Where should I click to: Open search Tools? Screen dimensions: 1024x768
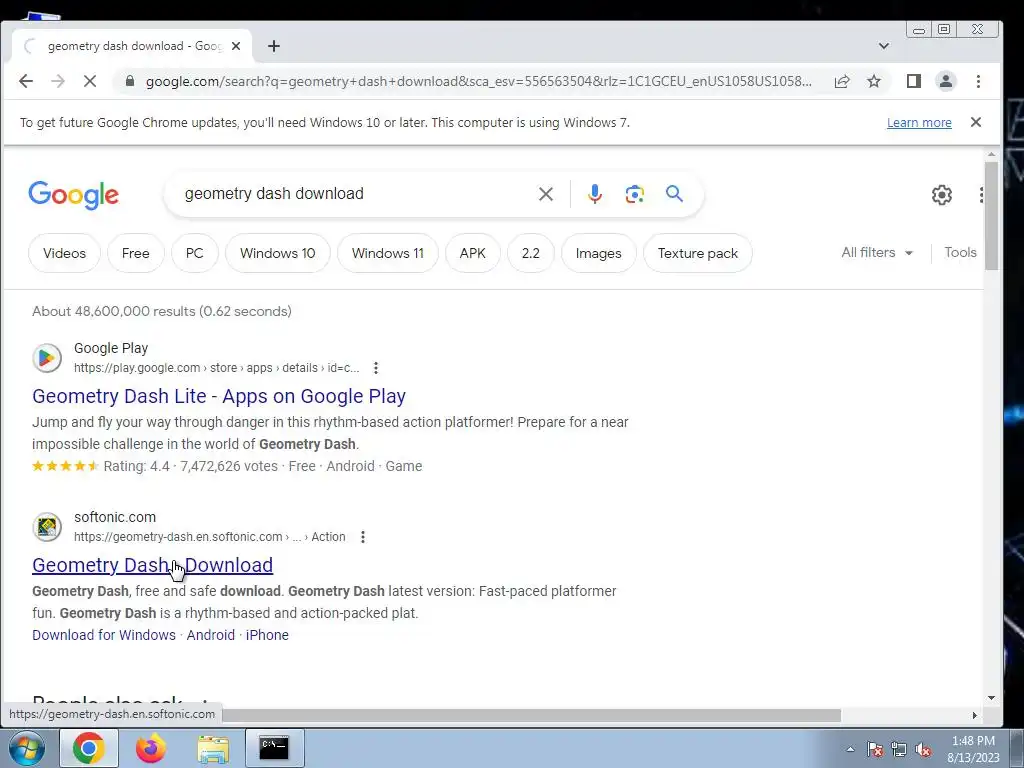[x=960, y=252]
